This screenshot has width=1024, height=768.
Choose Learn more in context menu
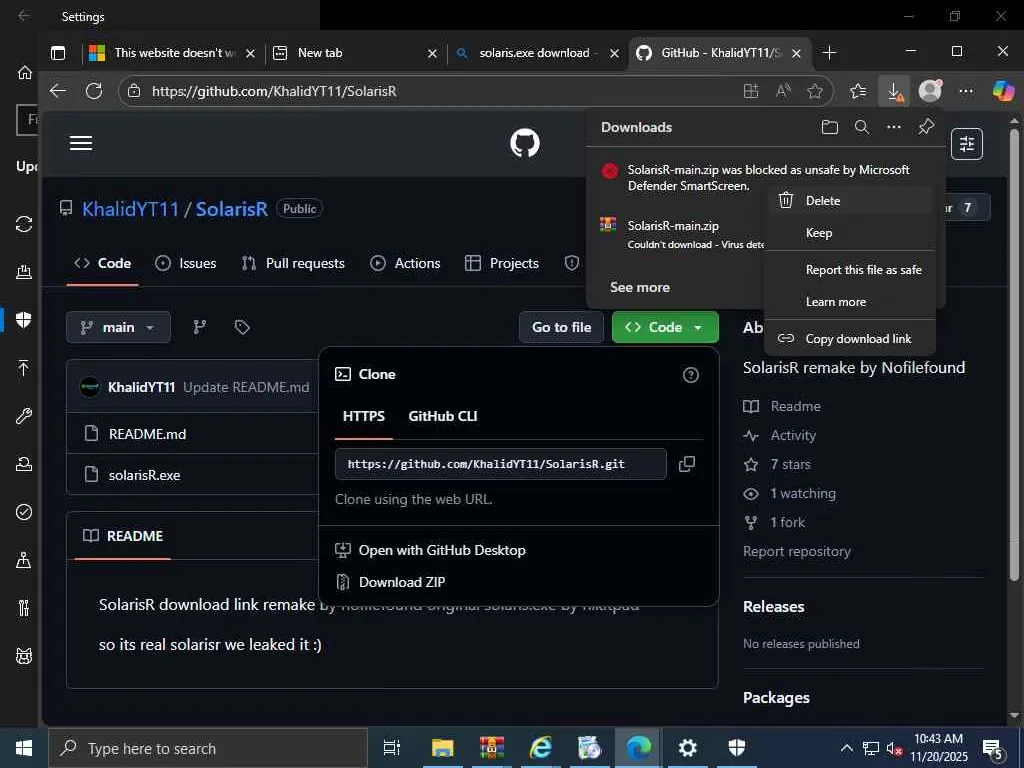pyautogui.click(x=850, y=302)
